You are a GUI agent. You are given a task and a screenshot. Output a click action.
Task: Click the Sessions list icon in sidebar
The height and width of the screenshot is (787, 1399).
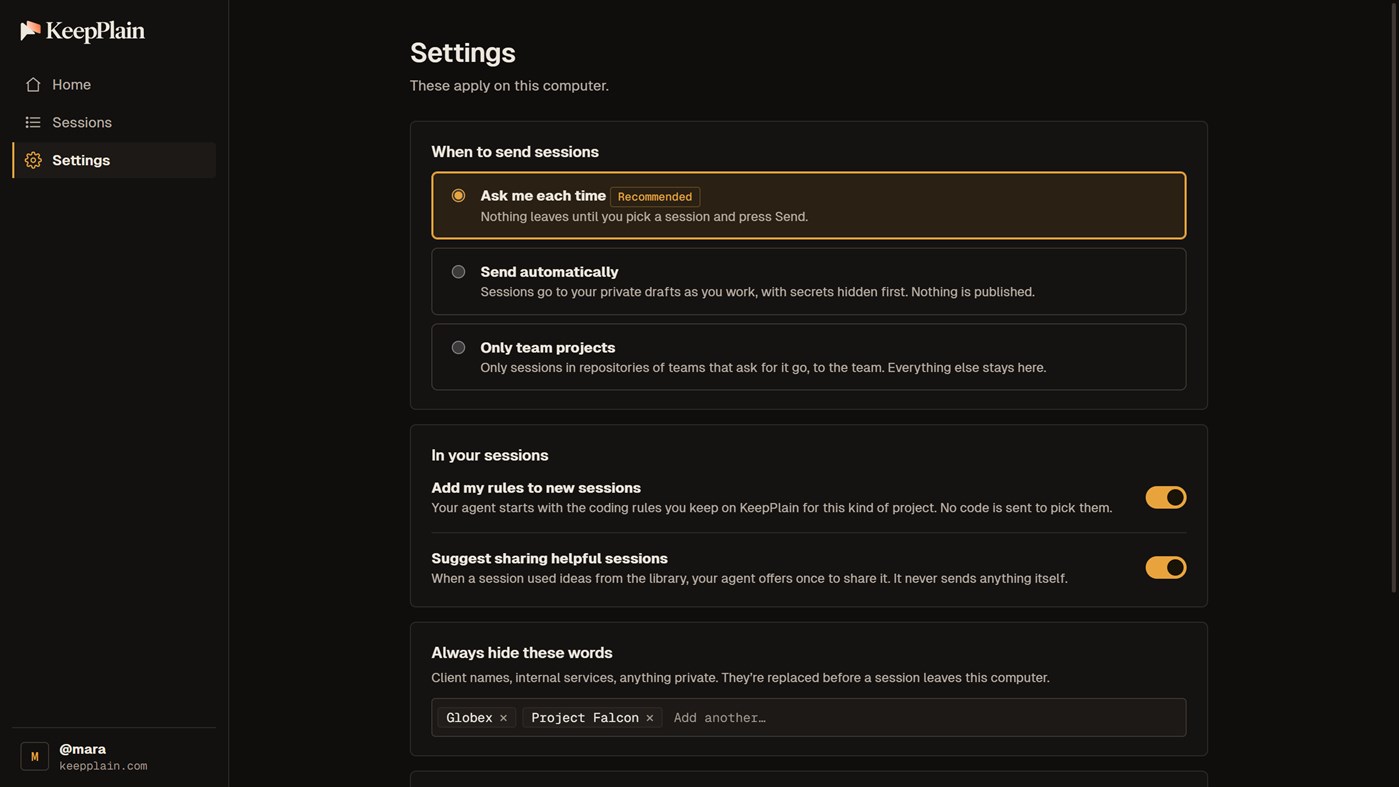pyautogui.click(x=33, y=123)
